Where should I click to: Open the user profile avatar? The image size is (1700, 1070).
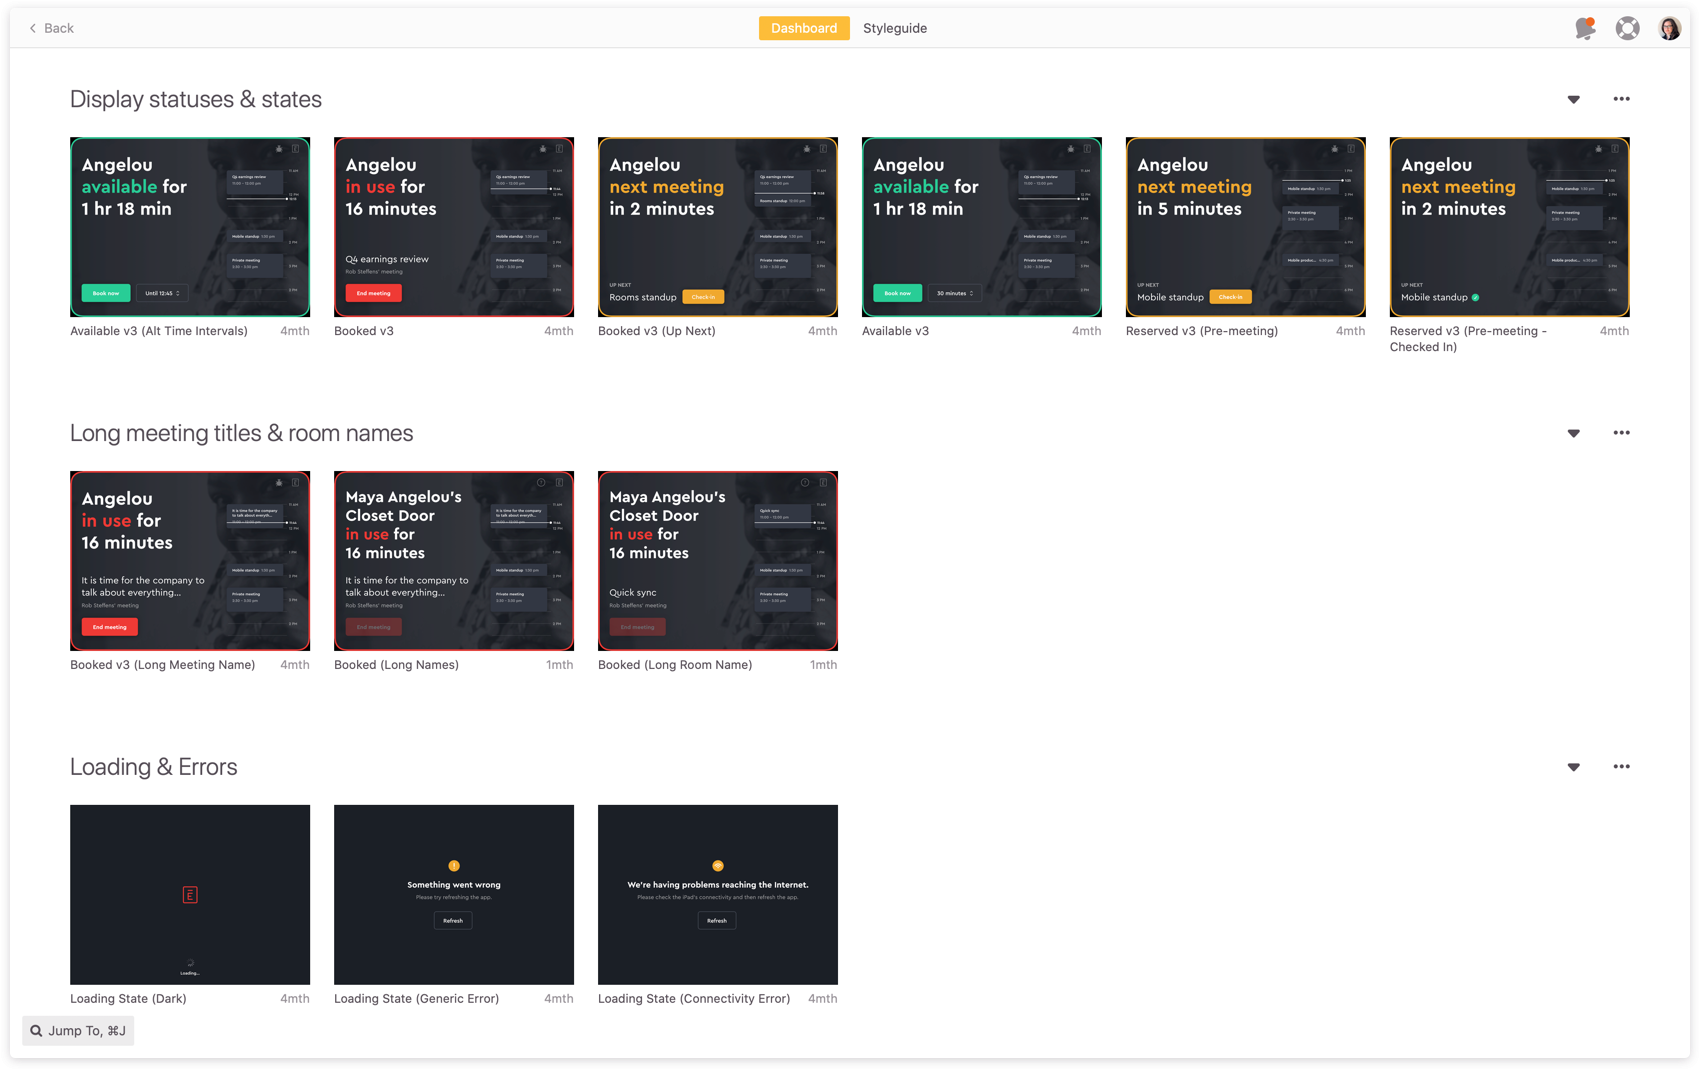(x=1670, y=28)
